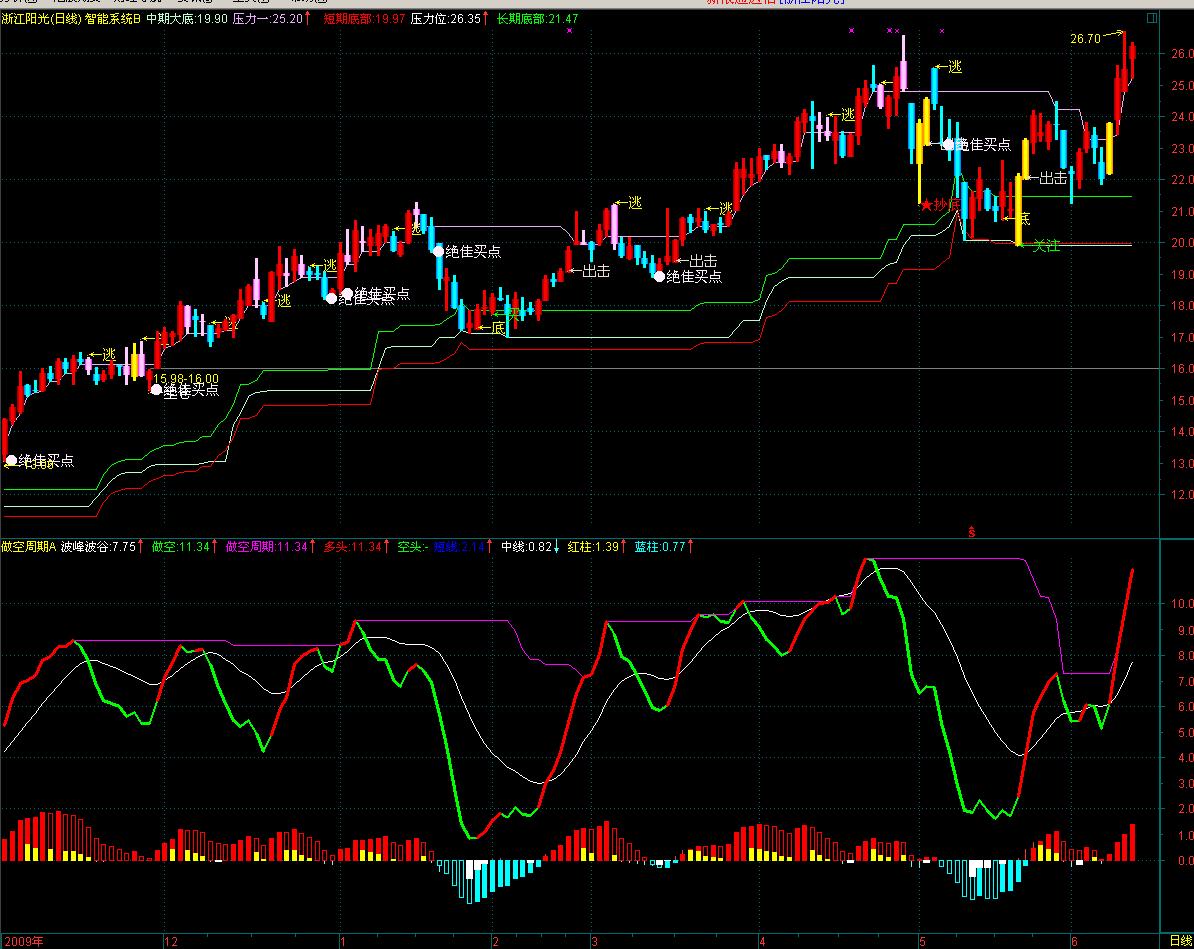Viewport: 1194px width, 949px height.
Task: Click the 2009年 label on time axis
Action: [x=23, y=941]
